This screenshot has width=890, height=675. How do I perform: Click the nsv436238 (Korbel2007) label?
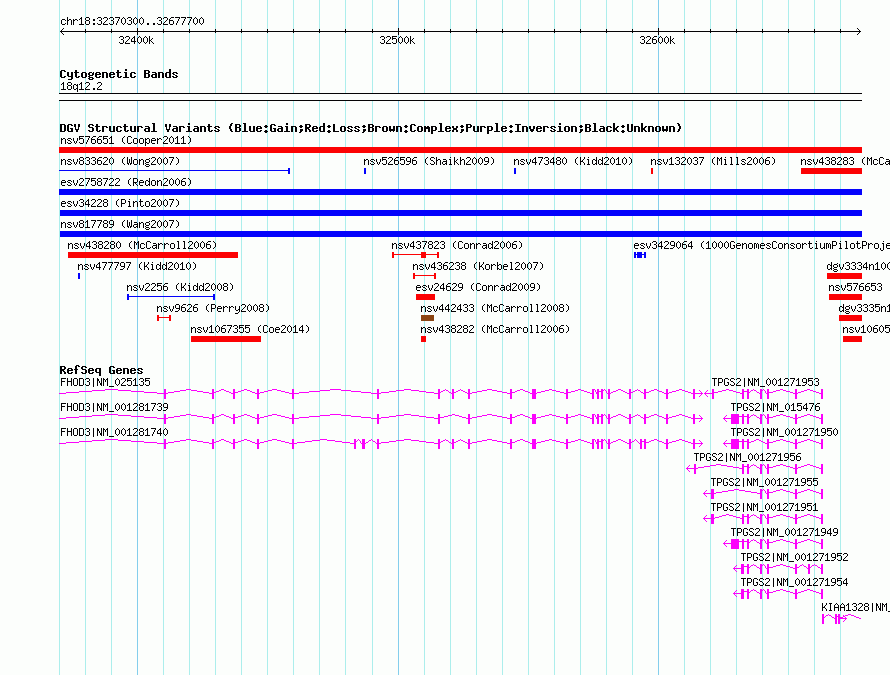(478, 266)
